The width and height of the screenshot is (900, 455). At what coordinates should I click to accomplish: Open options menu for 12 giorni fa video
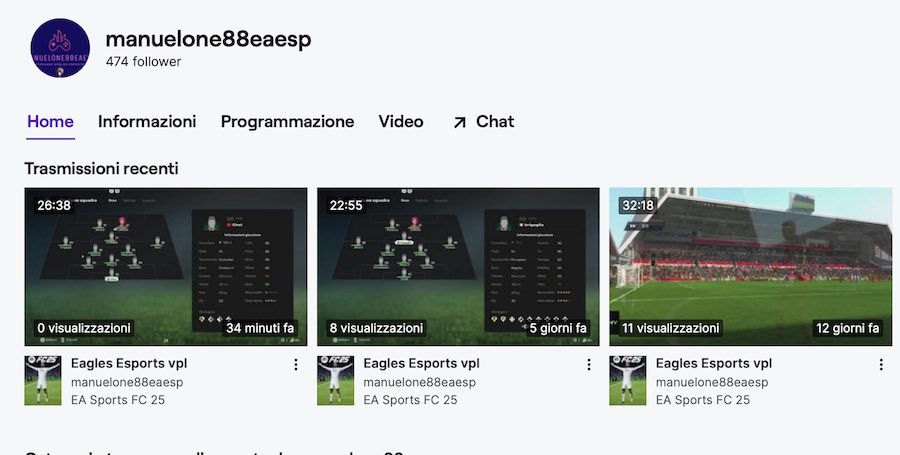pyautogui.click(x=881, y=364)
